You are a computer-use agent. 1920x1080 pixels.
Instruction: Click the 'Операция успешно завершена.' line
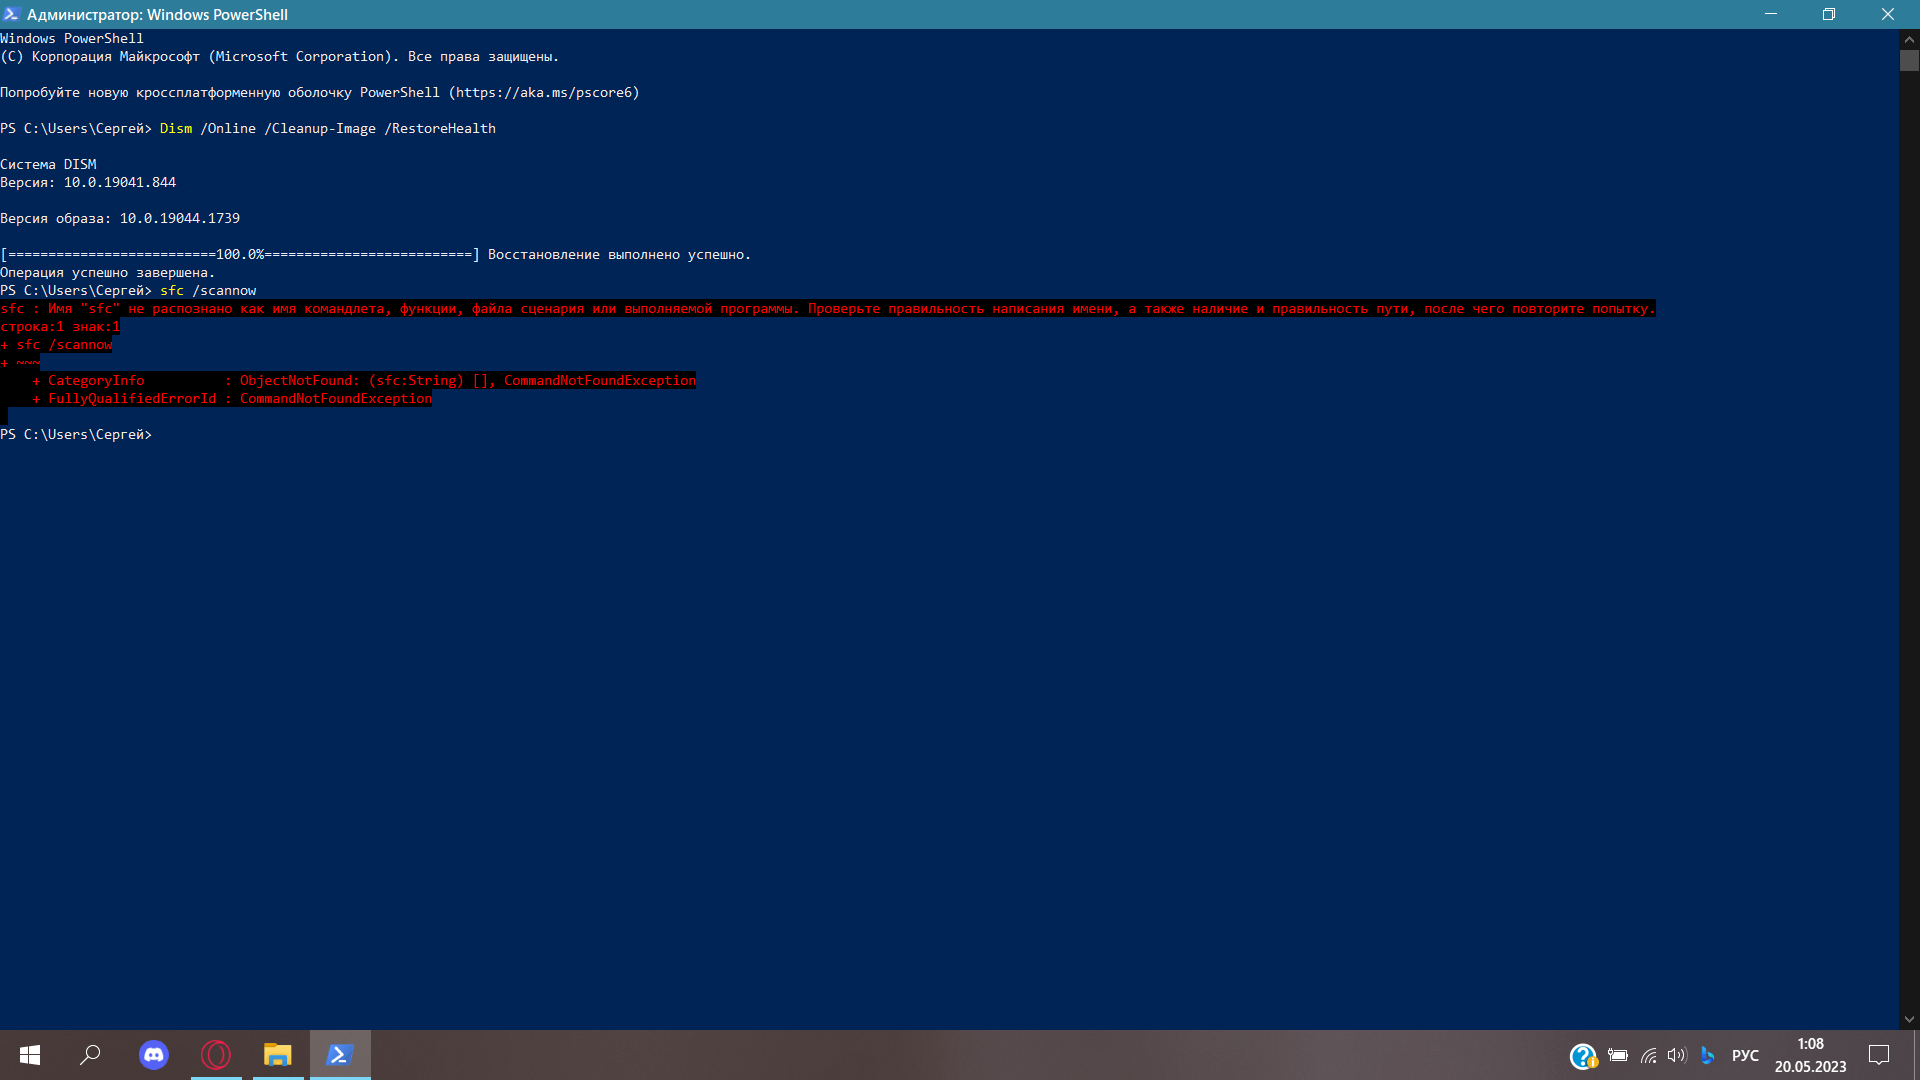point(108,273)
